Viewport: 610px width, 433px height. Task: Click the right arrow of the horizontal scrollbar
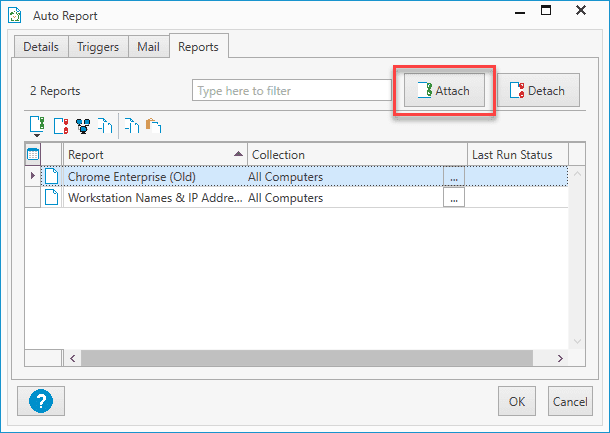coord(560,358)
